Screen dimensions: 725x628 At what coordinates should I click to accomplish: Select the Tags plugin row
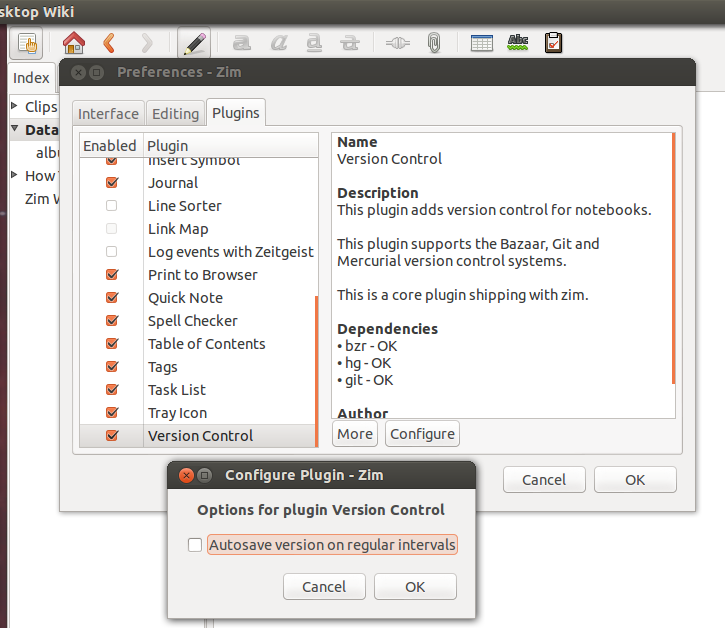(197, 367)
